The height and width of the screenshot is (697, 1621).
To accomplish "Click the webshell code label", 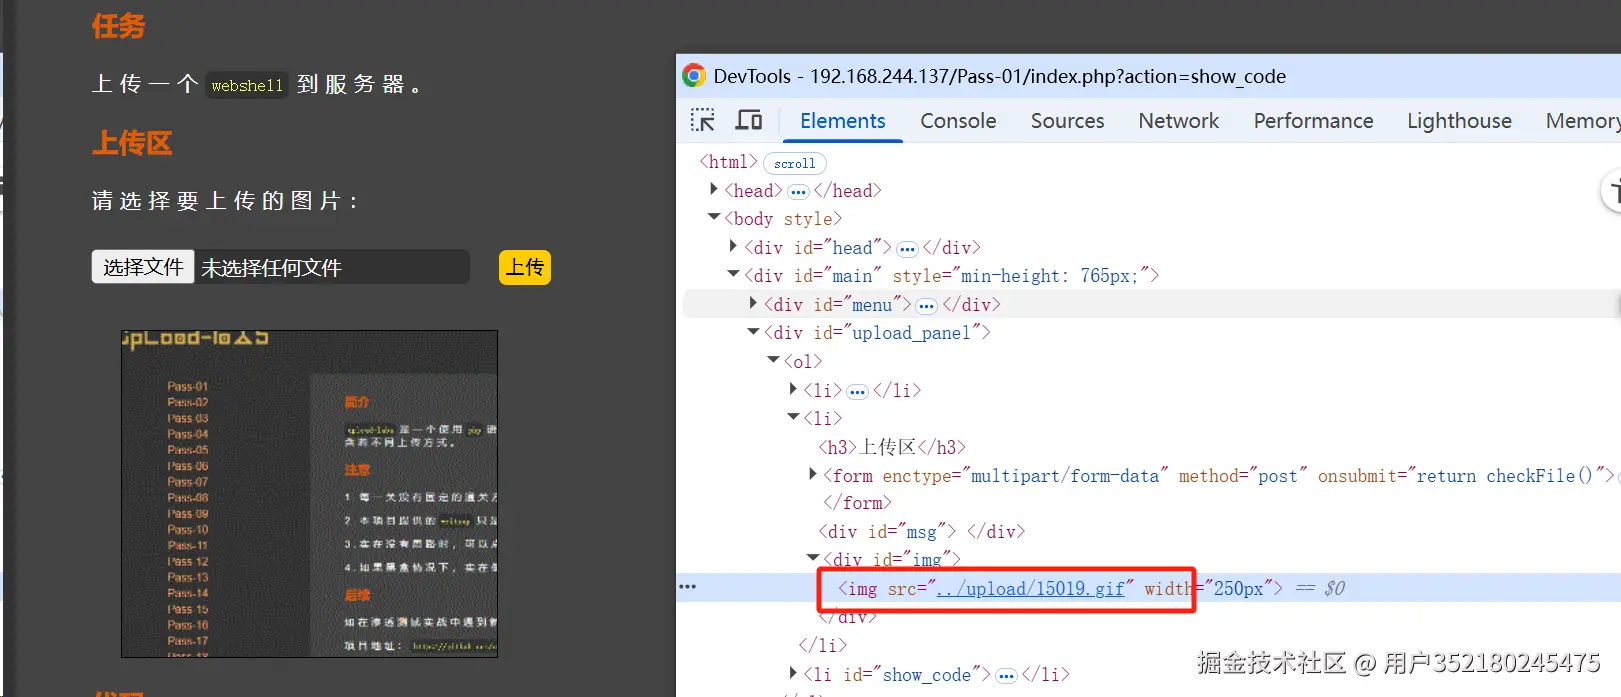I will [247, 86].
